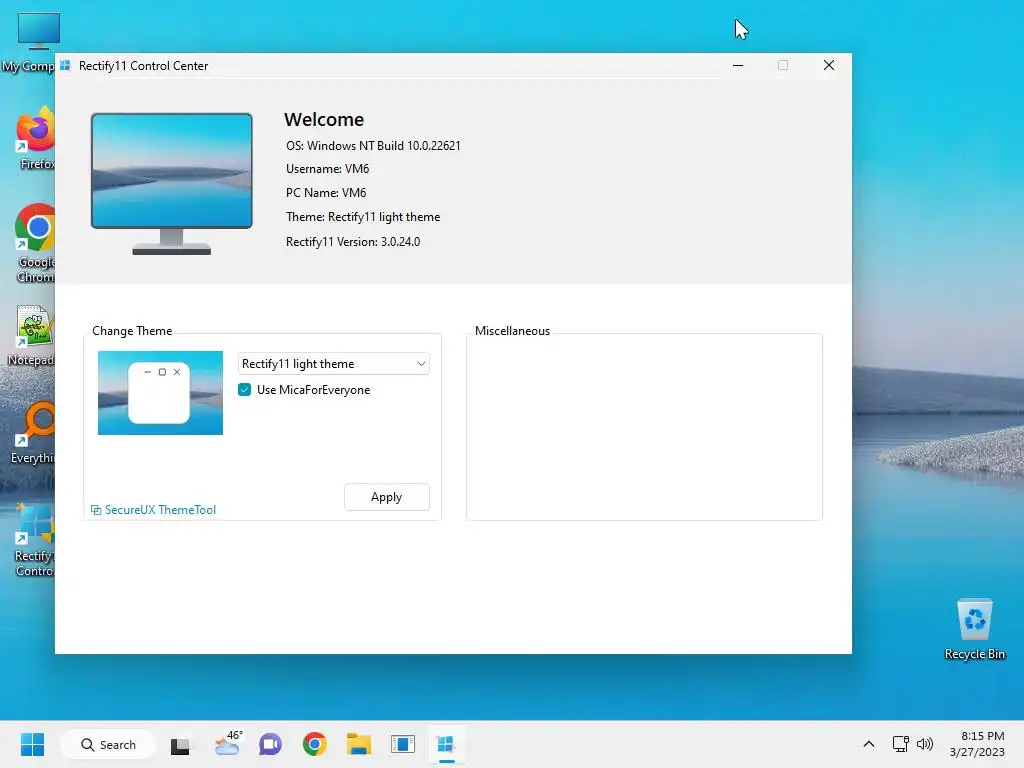Open the volume tray icon
Image resolution: width=1024 pixels, height=768 pixels.
pyautogui.click(x=925, y=744)
